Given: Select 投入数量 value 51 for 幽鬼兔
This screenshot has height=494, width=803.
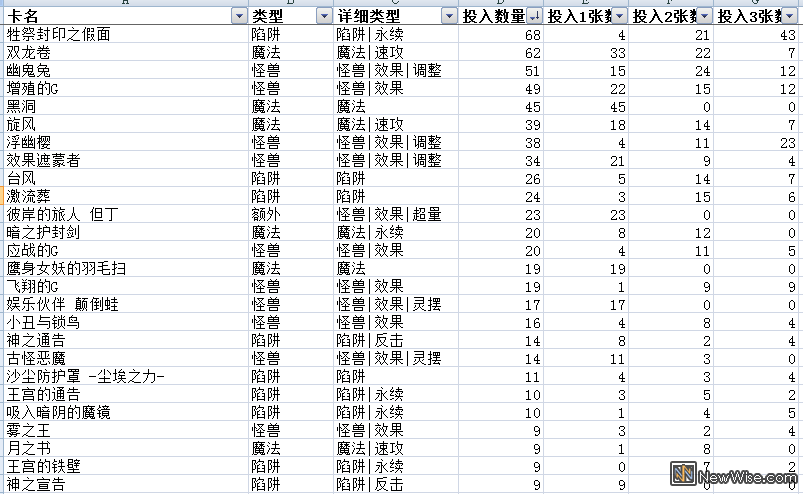Looking at the screenshot, I should 500,70.
